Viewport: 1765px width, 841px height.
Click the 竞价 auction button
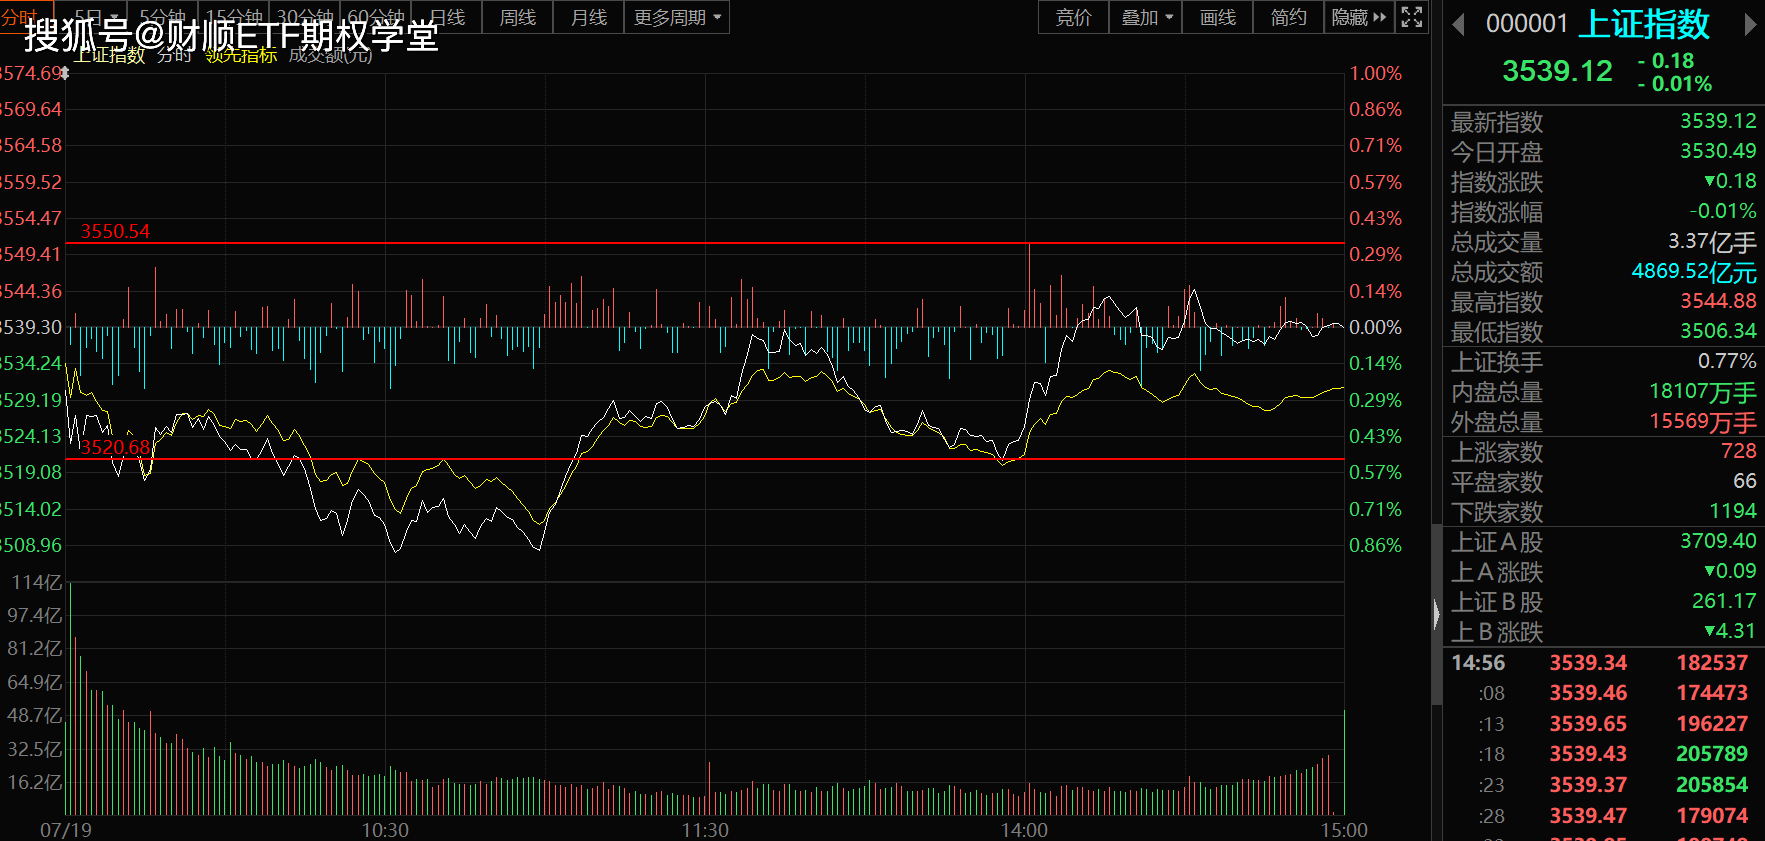pos(1073,17)
